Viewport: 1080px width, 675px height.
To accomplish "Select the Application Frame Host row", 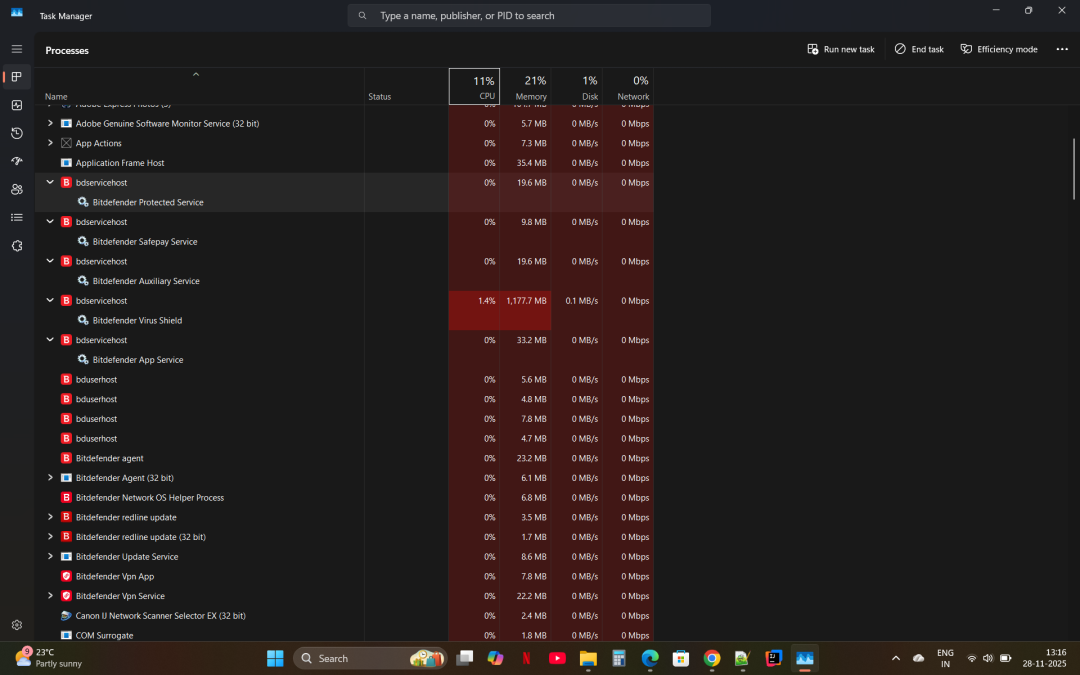I will click(344, 163).
